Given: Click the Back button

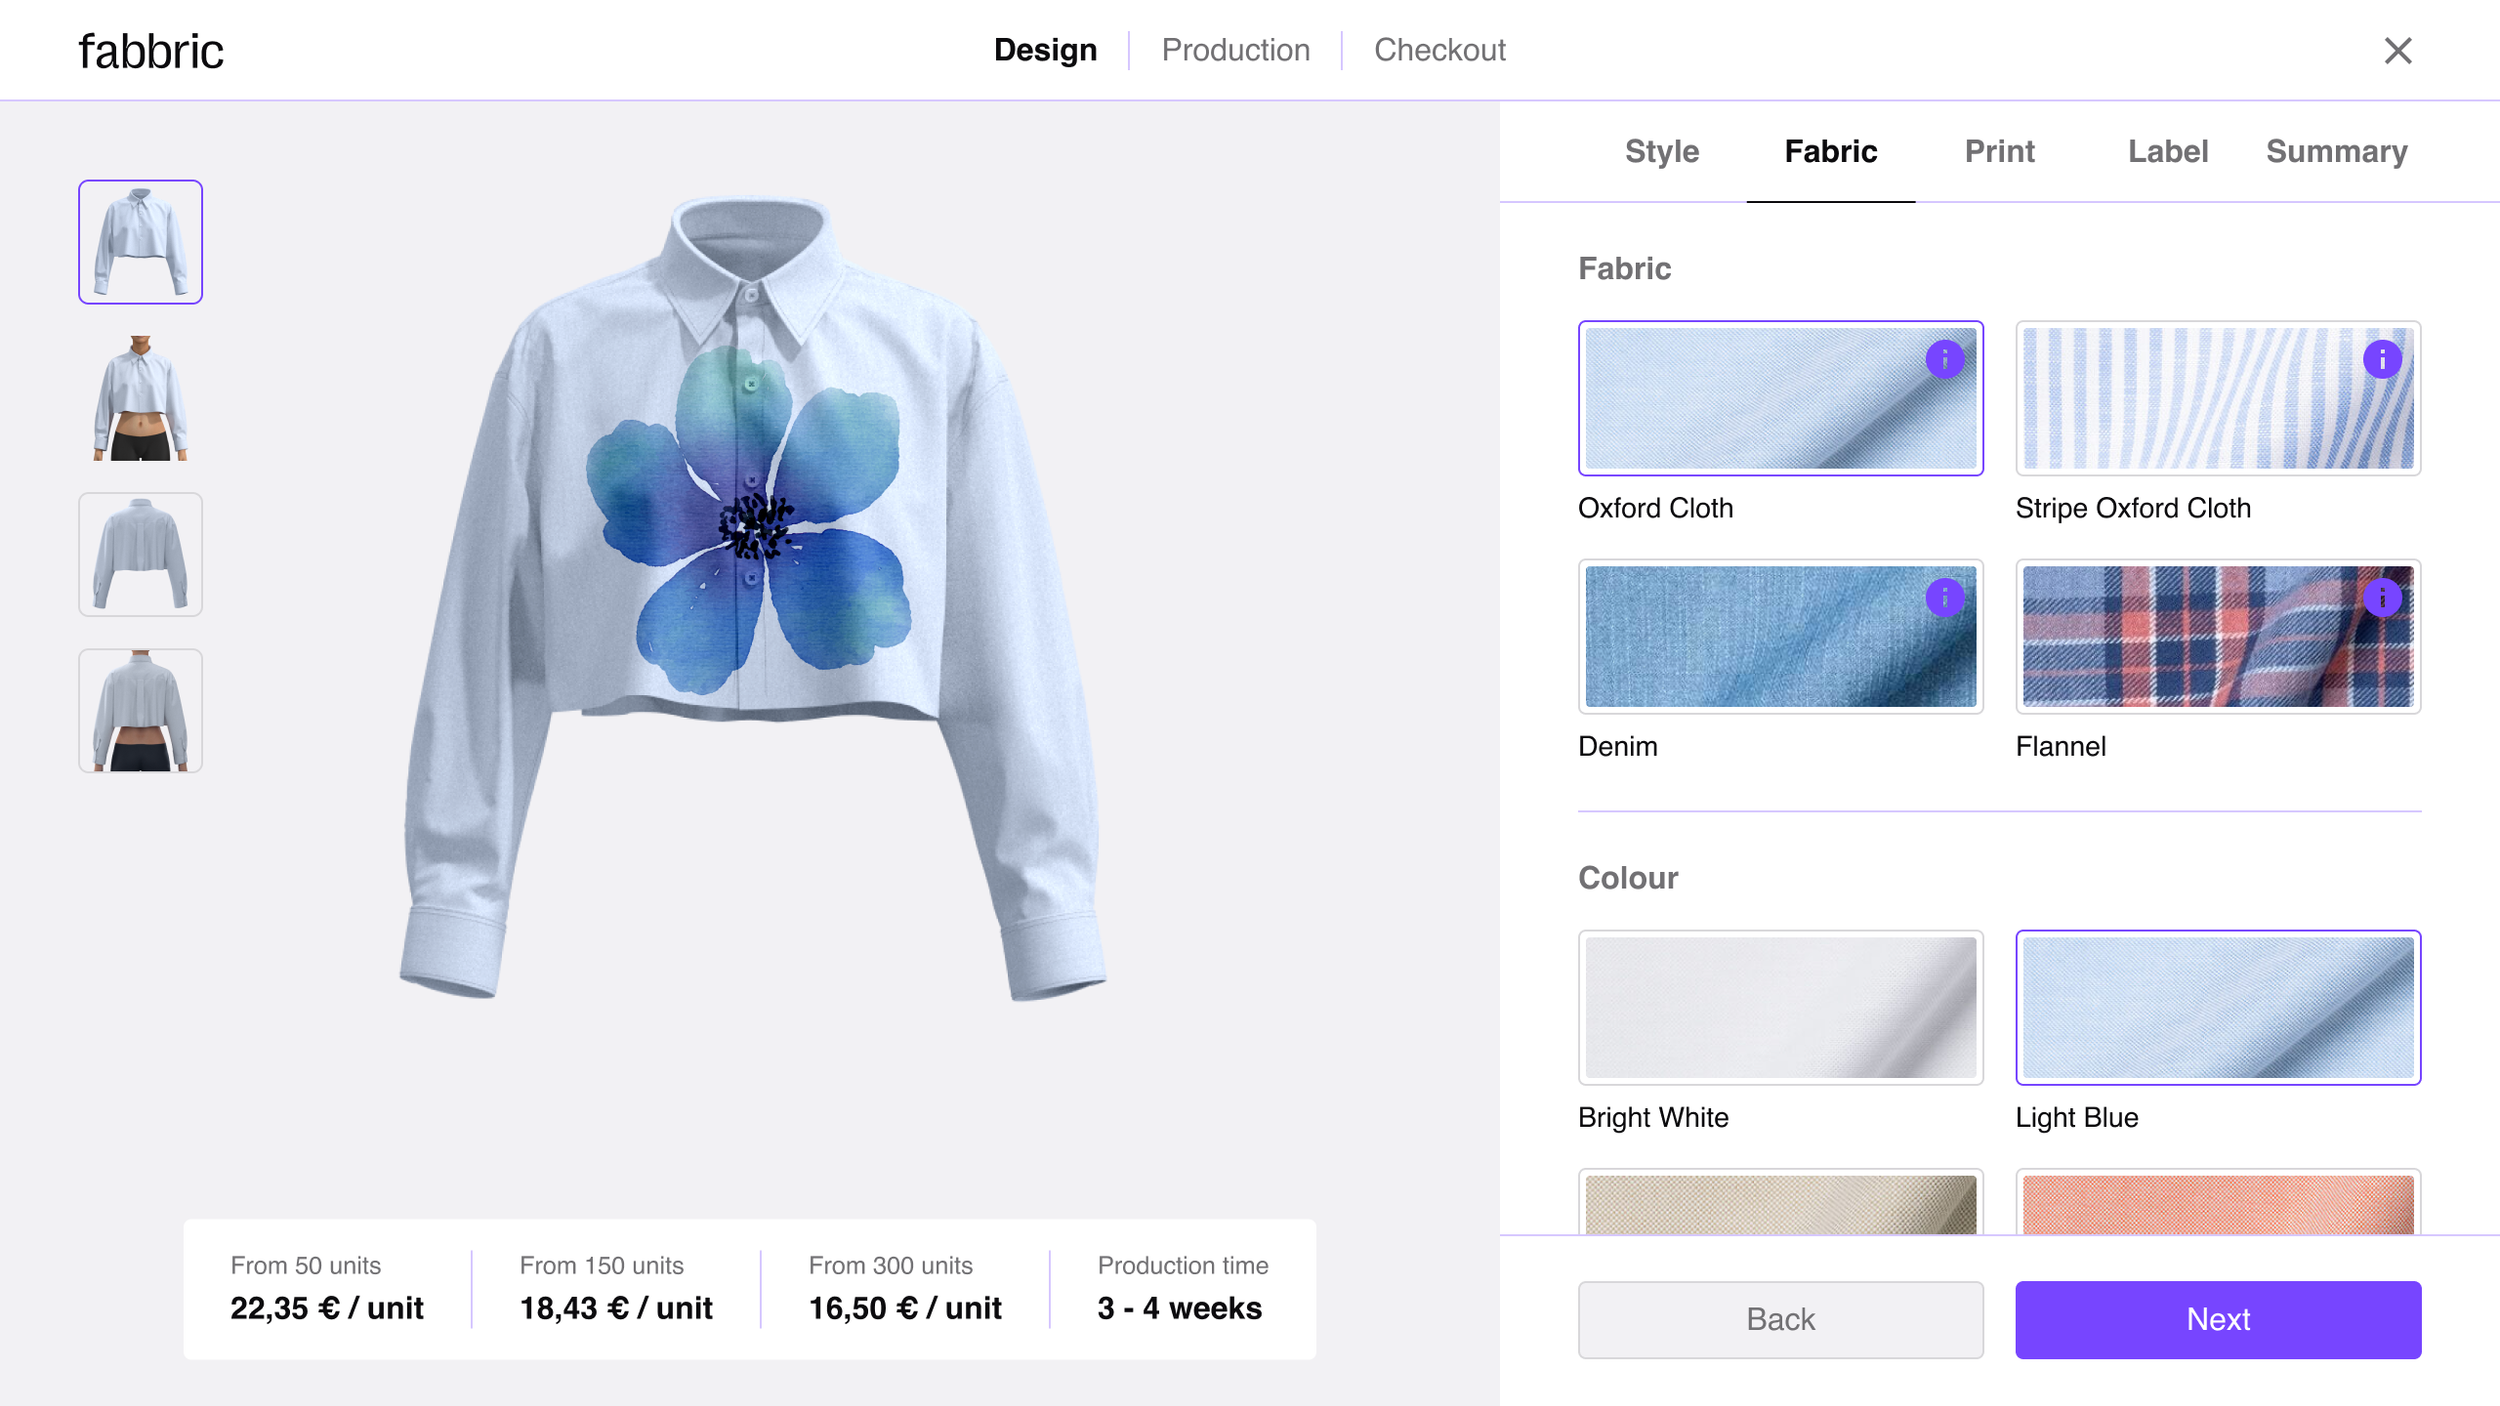Looking at the screenshot, I should pyautogui.click(x=1780, y=1319).
